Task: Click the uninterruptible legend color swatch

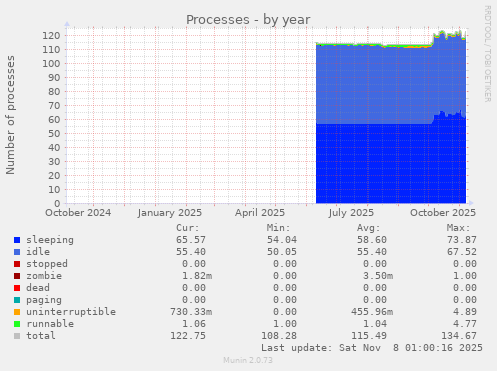Action: (17, 312)
